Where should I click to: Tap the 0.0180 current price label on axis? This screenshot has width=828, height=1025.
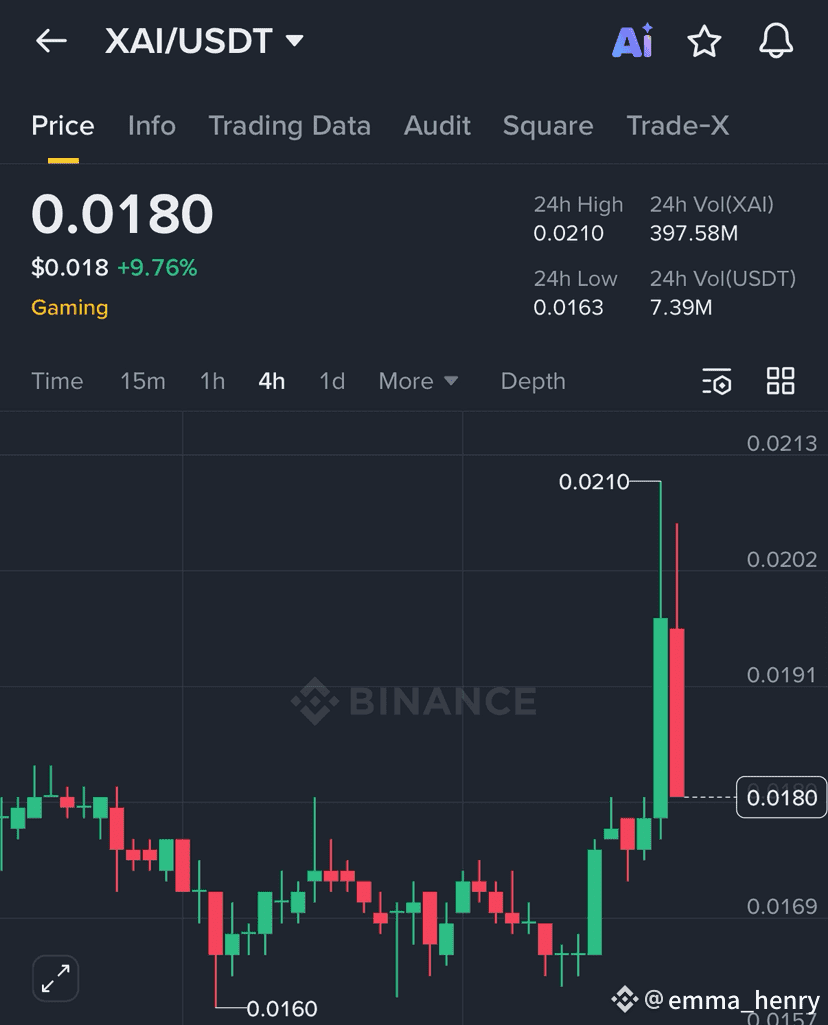(x=782, y=798)
